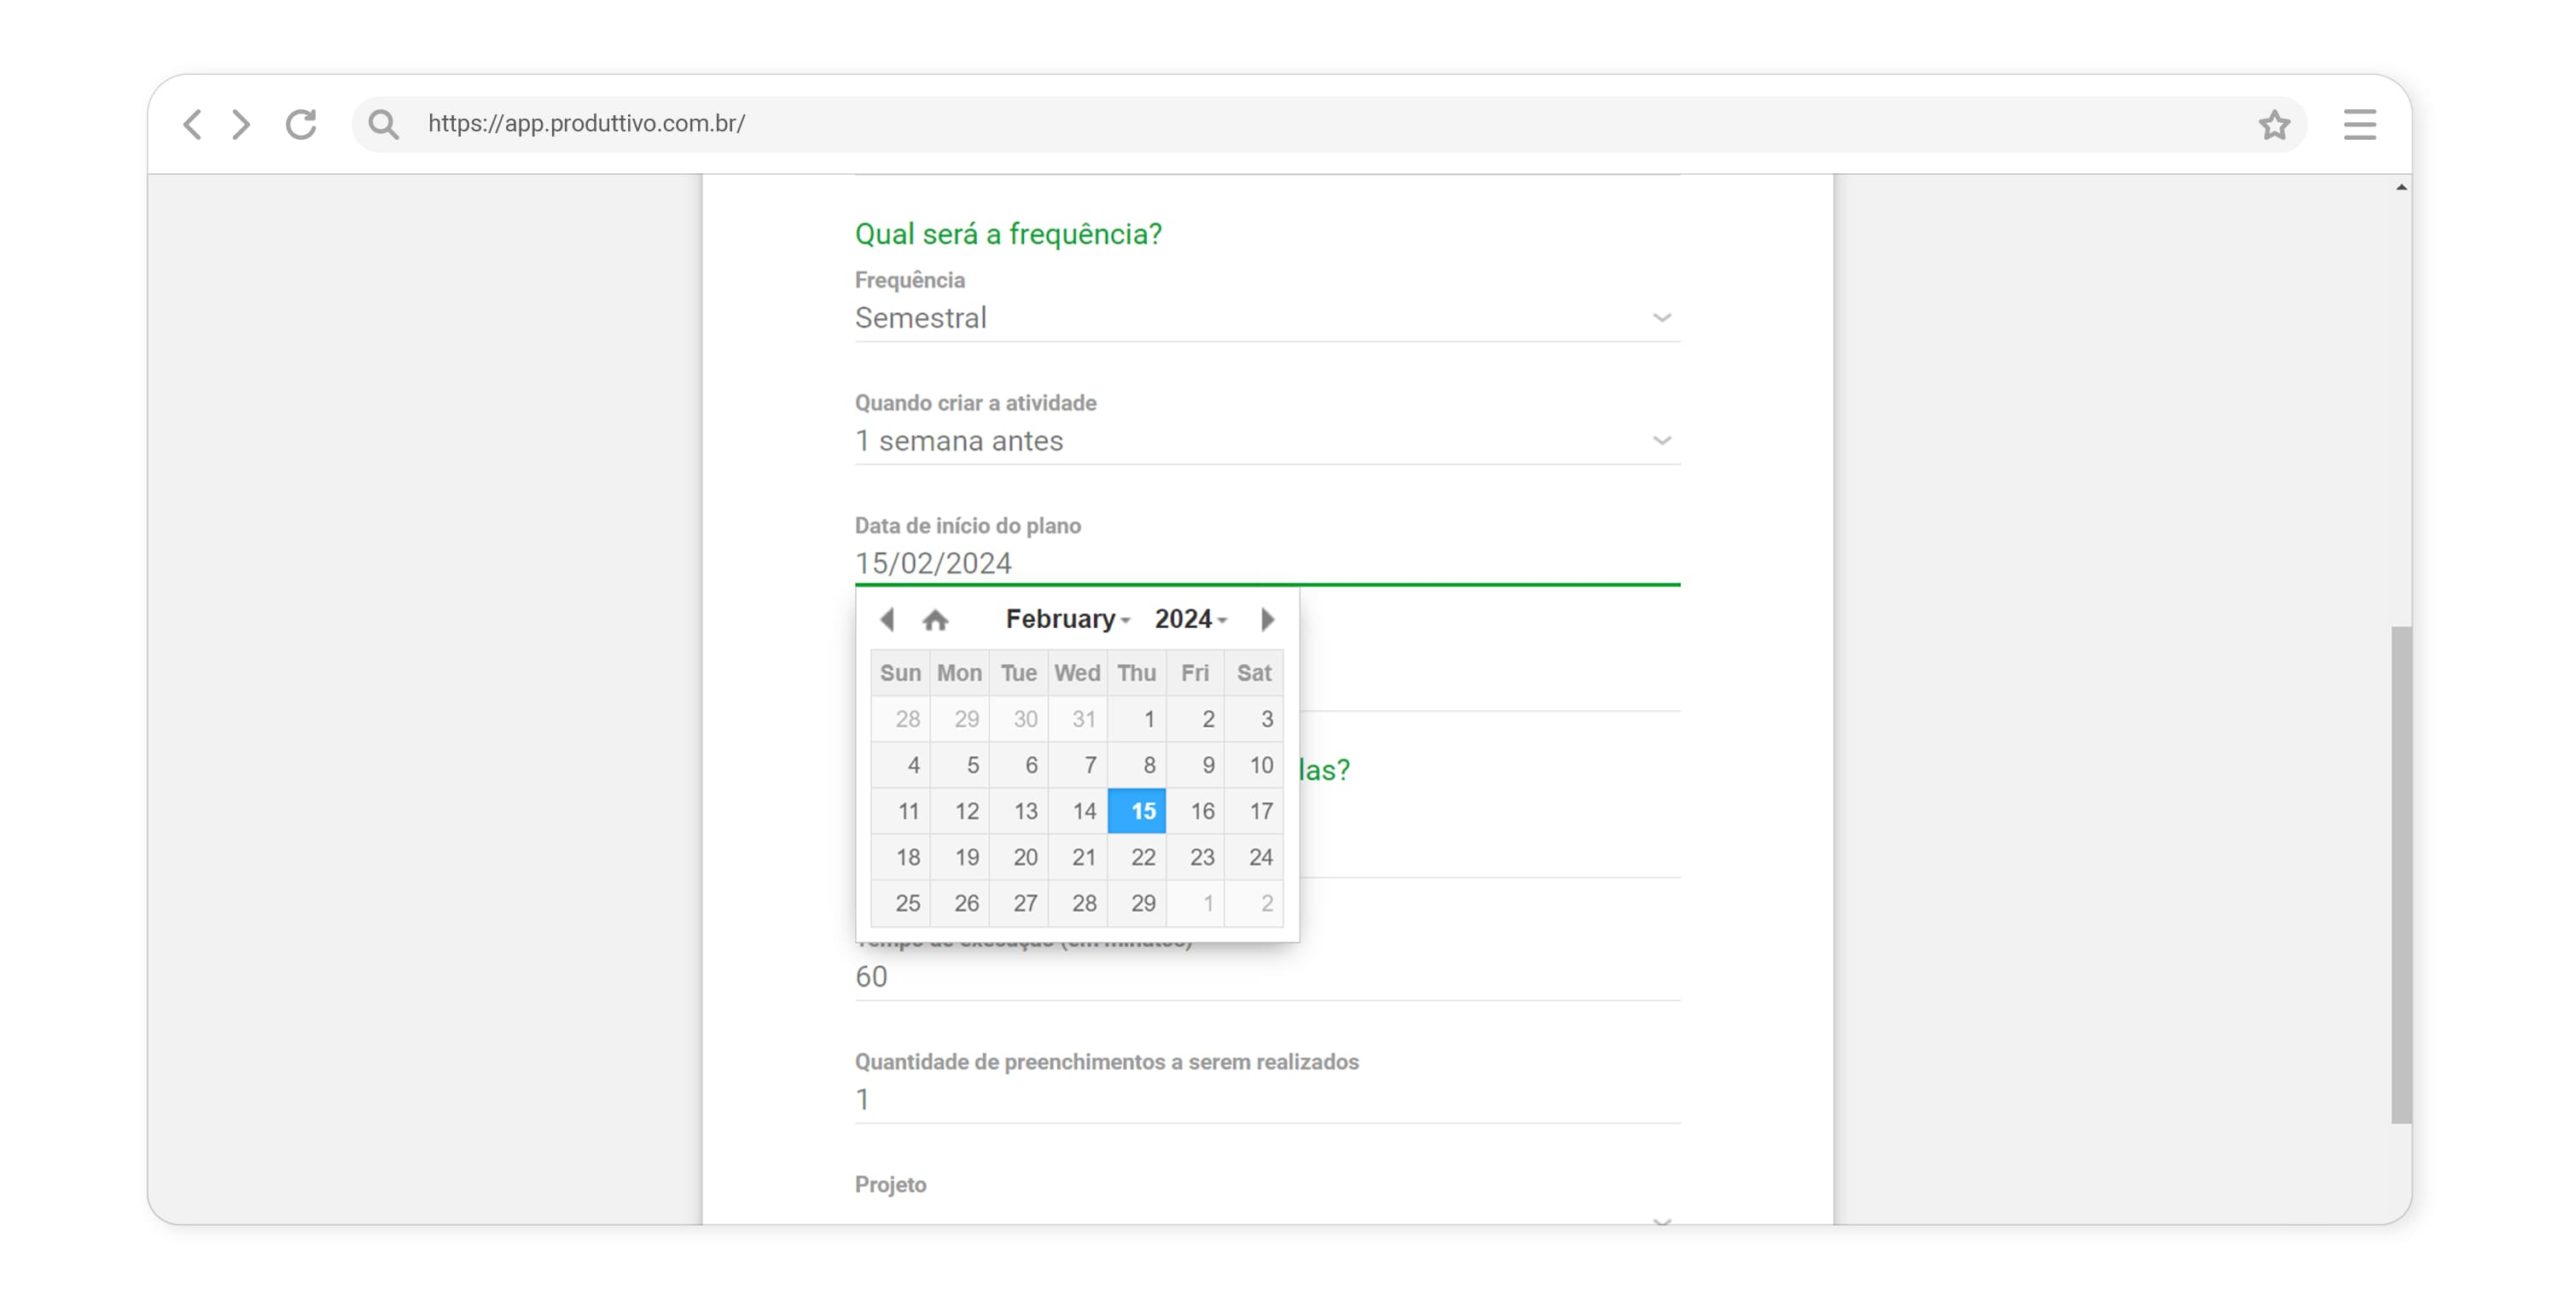Expand the Frequência Semestral dropdown
The height and width of the screenshot is (1298, 2560).
(x=1266, y=318)
